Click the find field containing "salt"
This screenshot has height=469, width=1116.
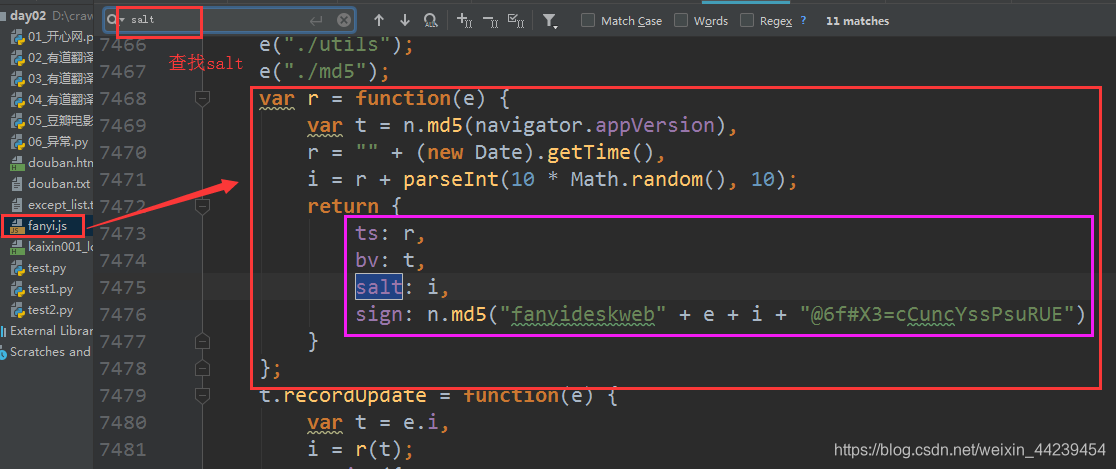pyautogui.click(x=229, y=20)
